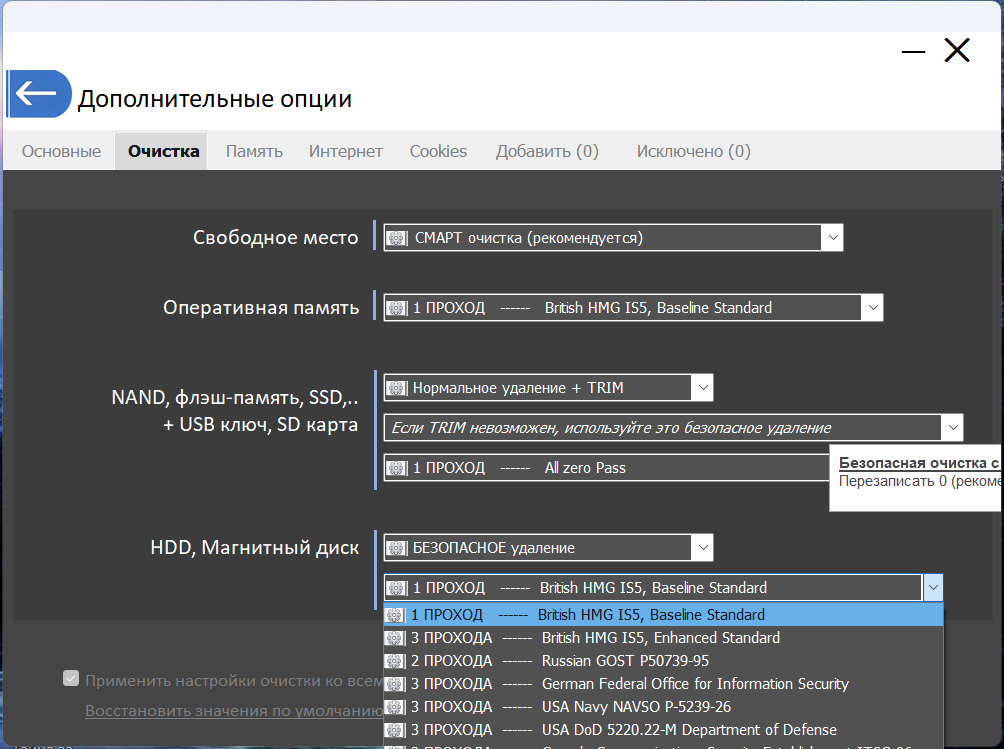Click the blue back arrow button
This screenshot has height=749, width=1004.
(39, 95)
